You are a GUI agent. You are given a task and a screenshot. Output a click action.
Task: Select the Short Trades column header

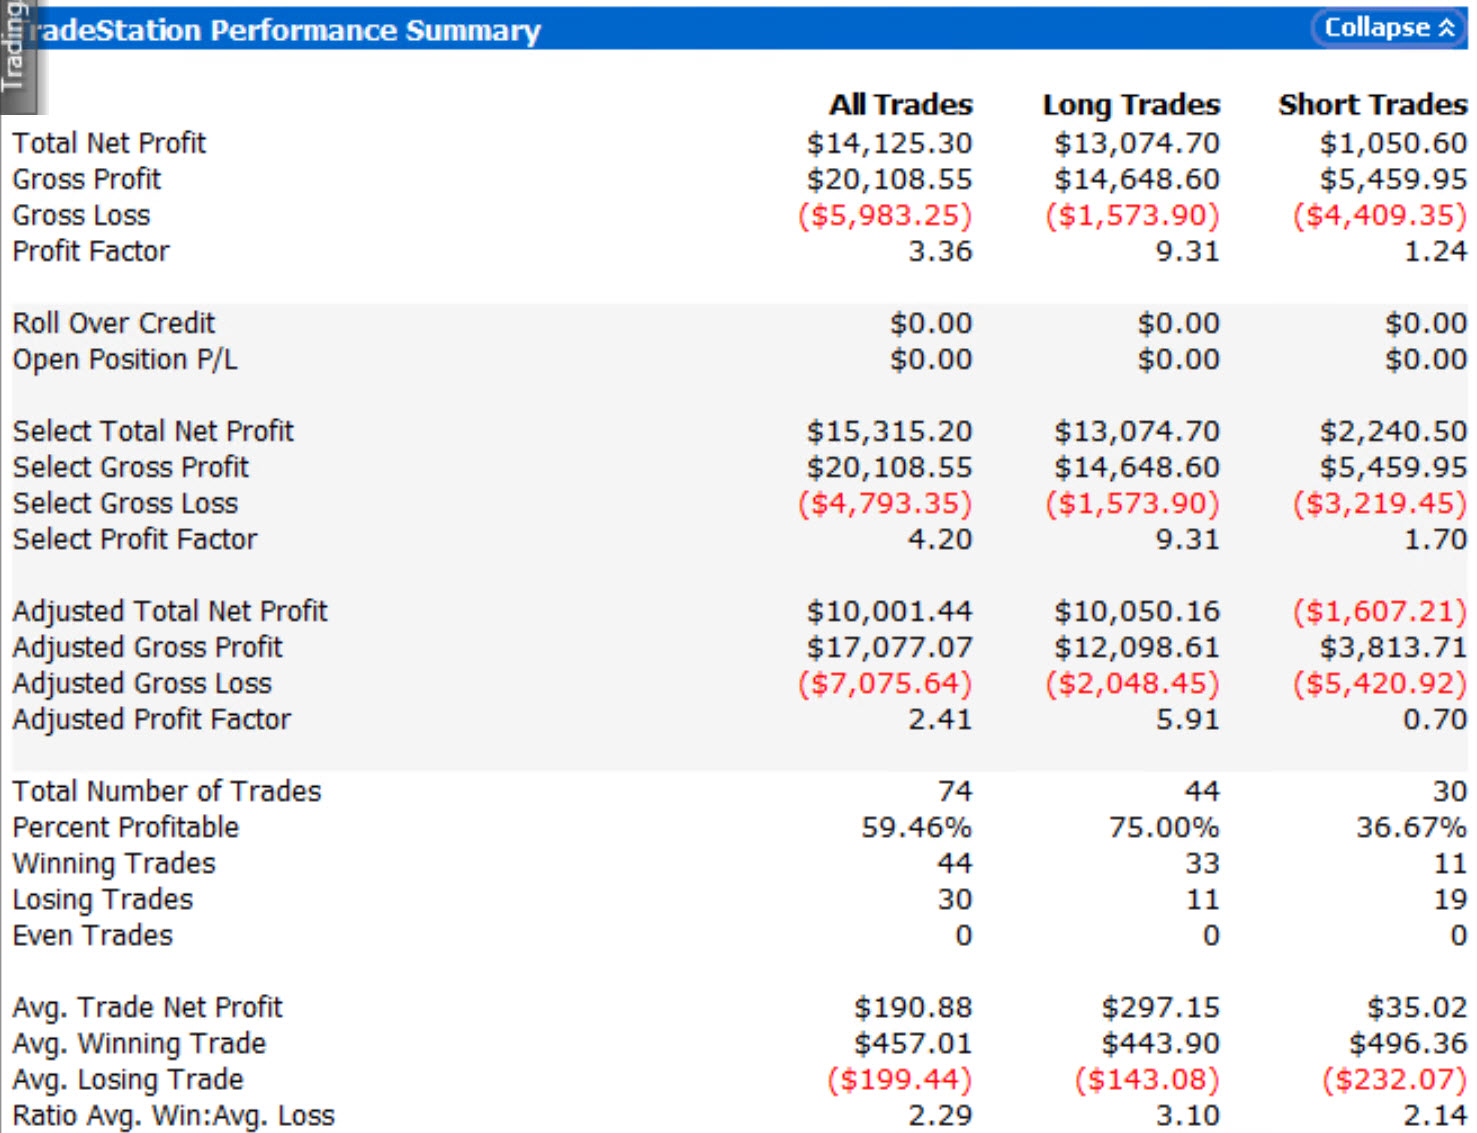coord(1372,104)
